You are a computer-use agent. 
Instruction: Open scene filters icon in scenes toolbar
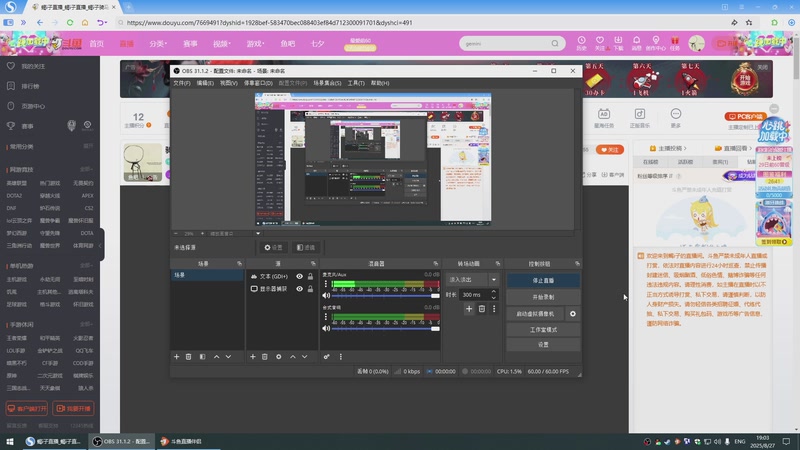[203, 357]
